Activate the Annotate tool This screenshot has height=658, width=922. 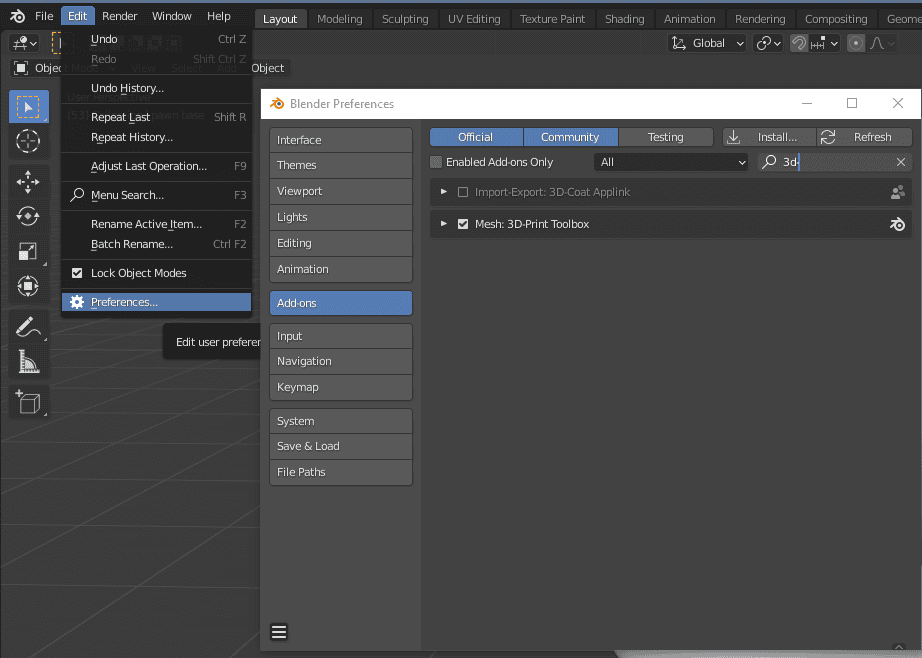[x=28, y=325]
